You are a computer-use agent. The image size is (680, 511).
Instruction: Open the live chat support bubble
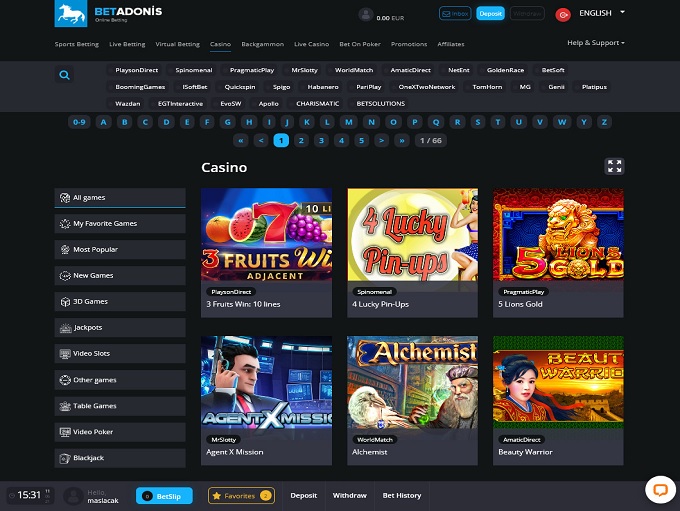coord(658,490)
